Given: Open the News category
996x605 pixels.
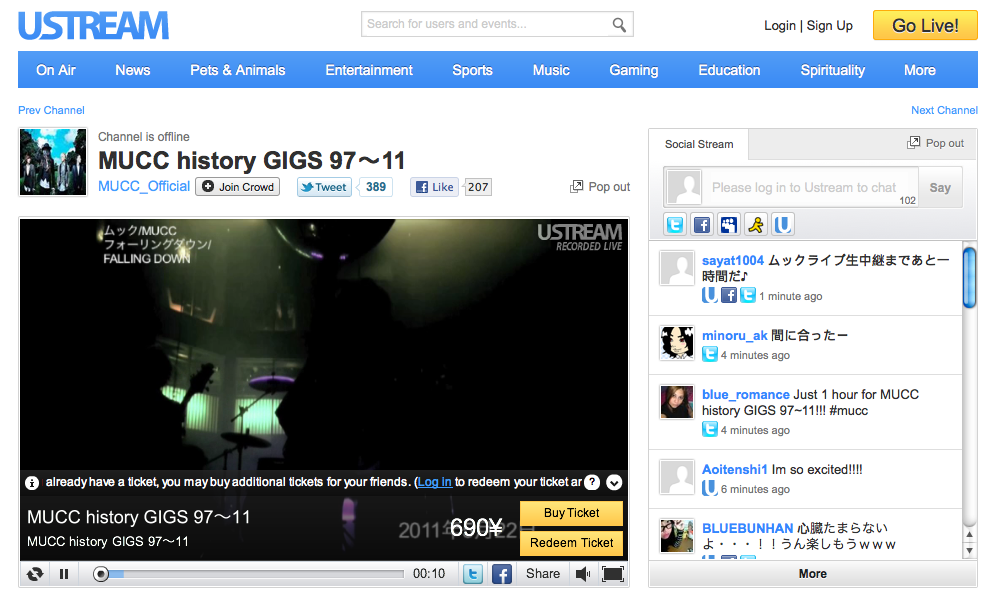Looking at the screenshot, I should click(x=133, y=70).
